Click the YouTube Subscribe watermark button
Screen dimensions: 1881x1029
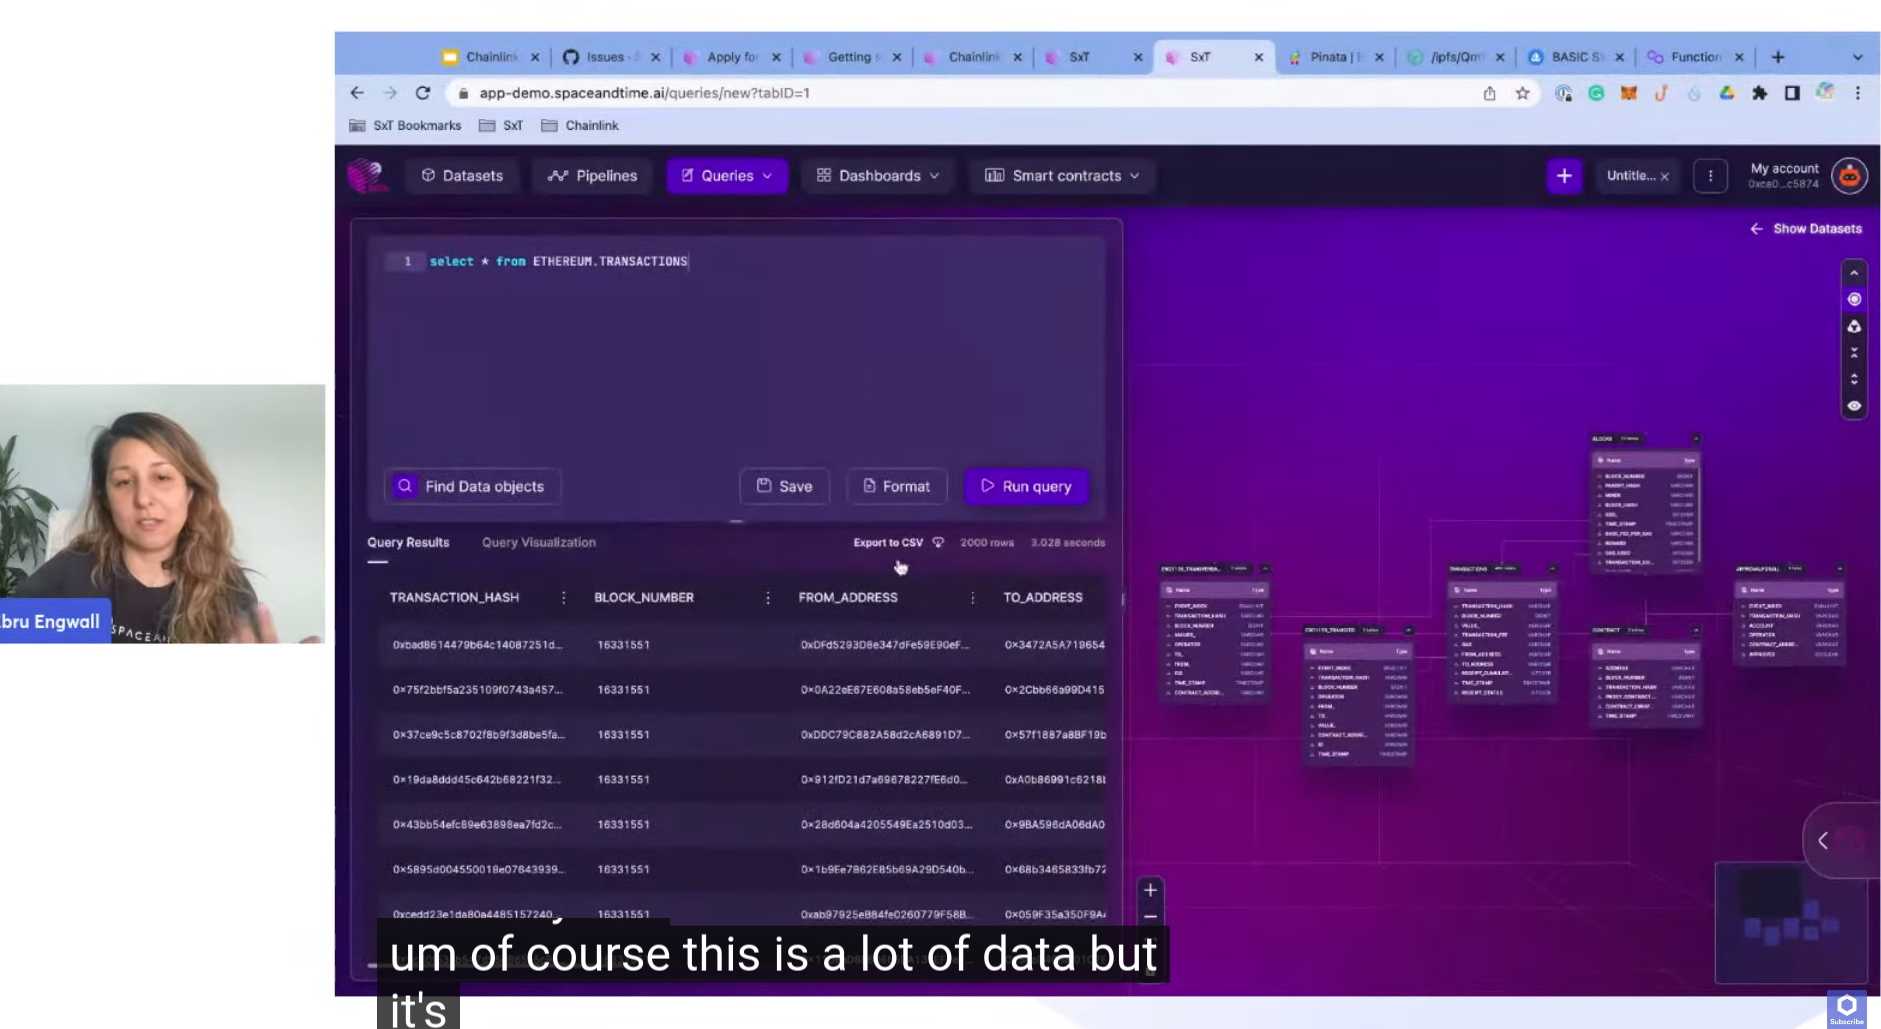(x=1846, y=1009)
